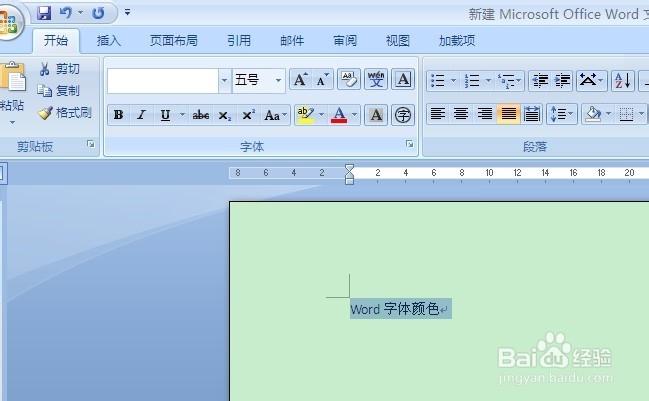Toggle Bold formatting
649x401 pixels.
click(118, 115)
